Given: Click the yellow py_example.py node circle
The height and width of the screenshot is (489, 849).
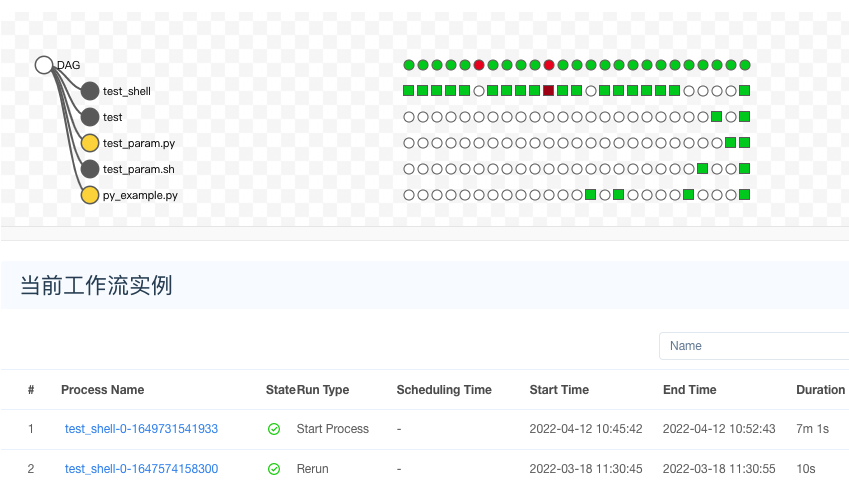Looking at the screenshot, I should tap(90, 195).
